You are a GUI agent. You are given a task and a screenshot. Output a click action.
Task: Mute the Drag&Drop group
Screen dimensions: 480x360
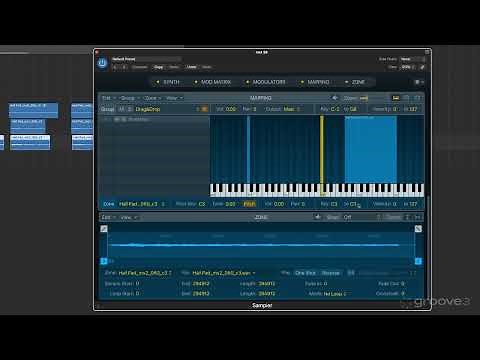coord(122,109)
